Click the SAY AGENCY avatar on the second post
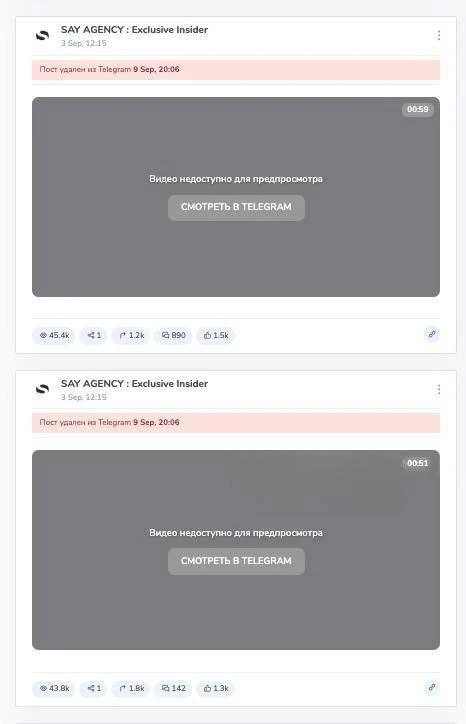This screenshot has width=466, height=724. pos(42,390)
